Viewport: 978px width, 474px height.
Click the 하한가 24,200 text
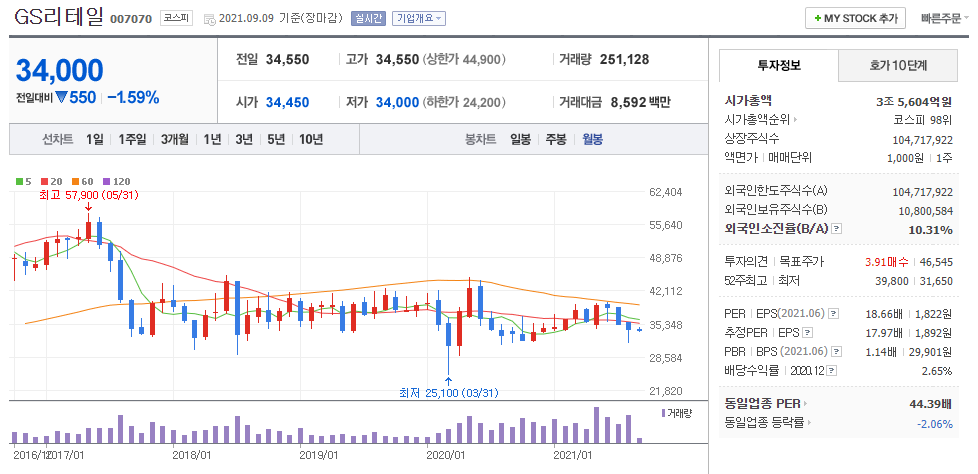coord(464,102)
